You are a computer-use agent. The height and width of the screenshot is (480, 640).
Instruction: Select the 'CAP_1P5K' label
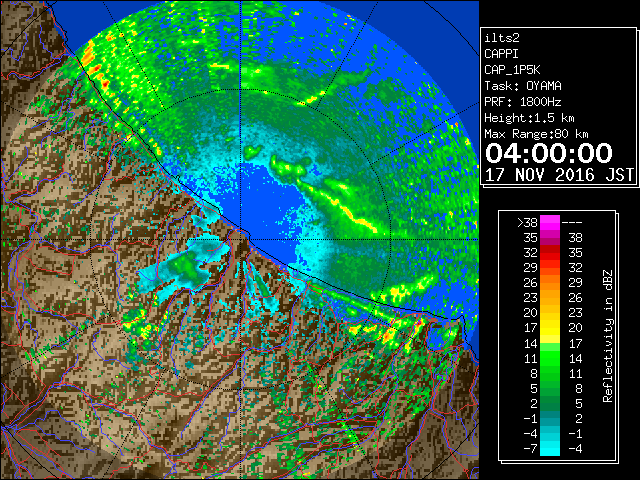(512, 70)
